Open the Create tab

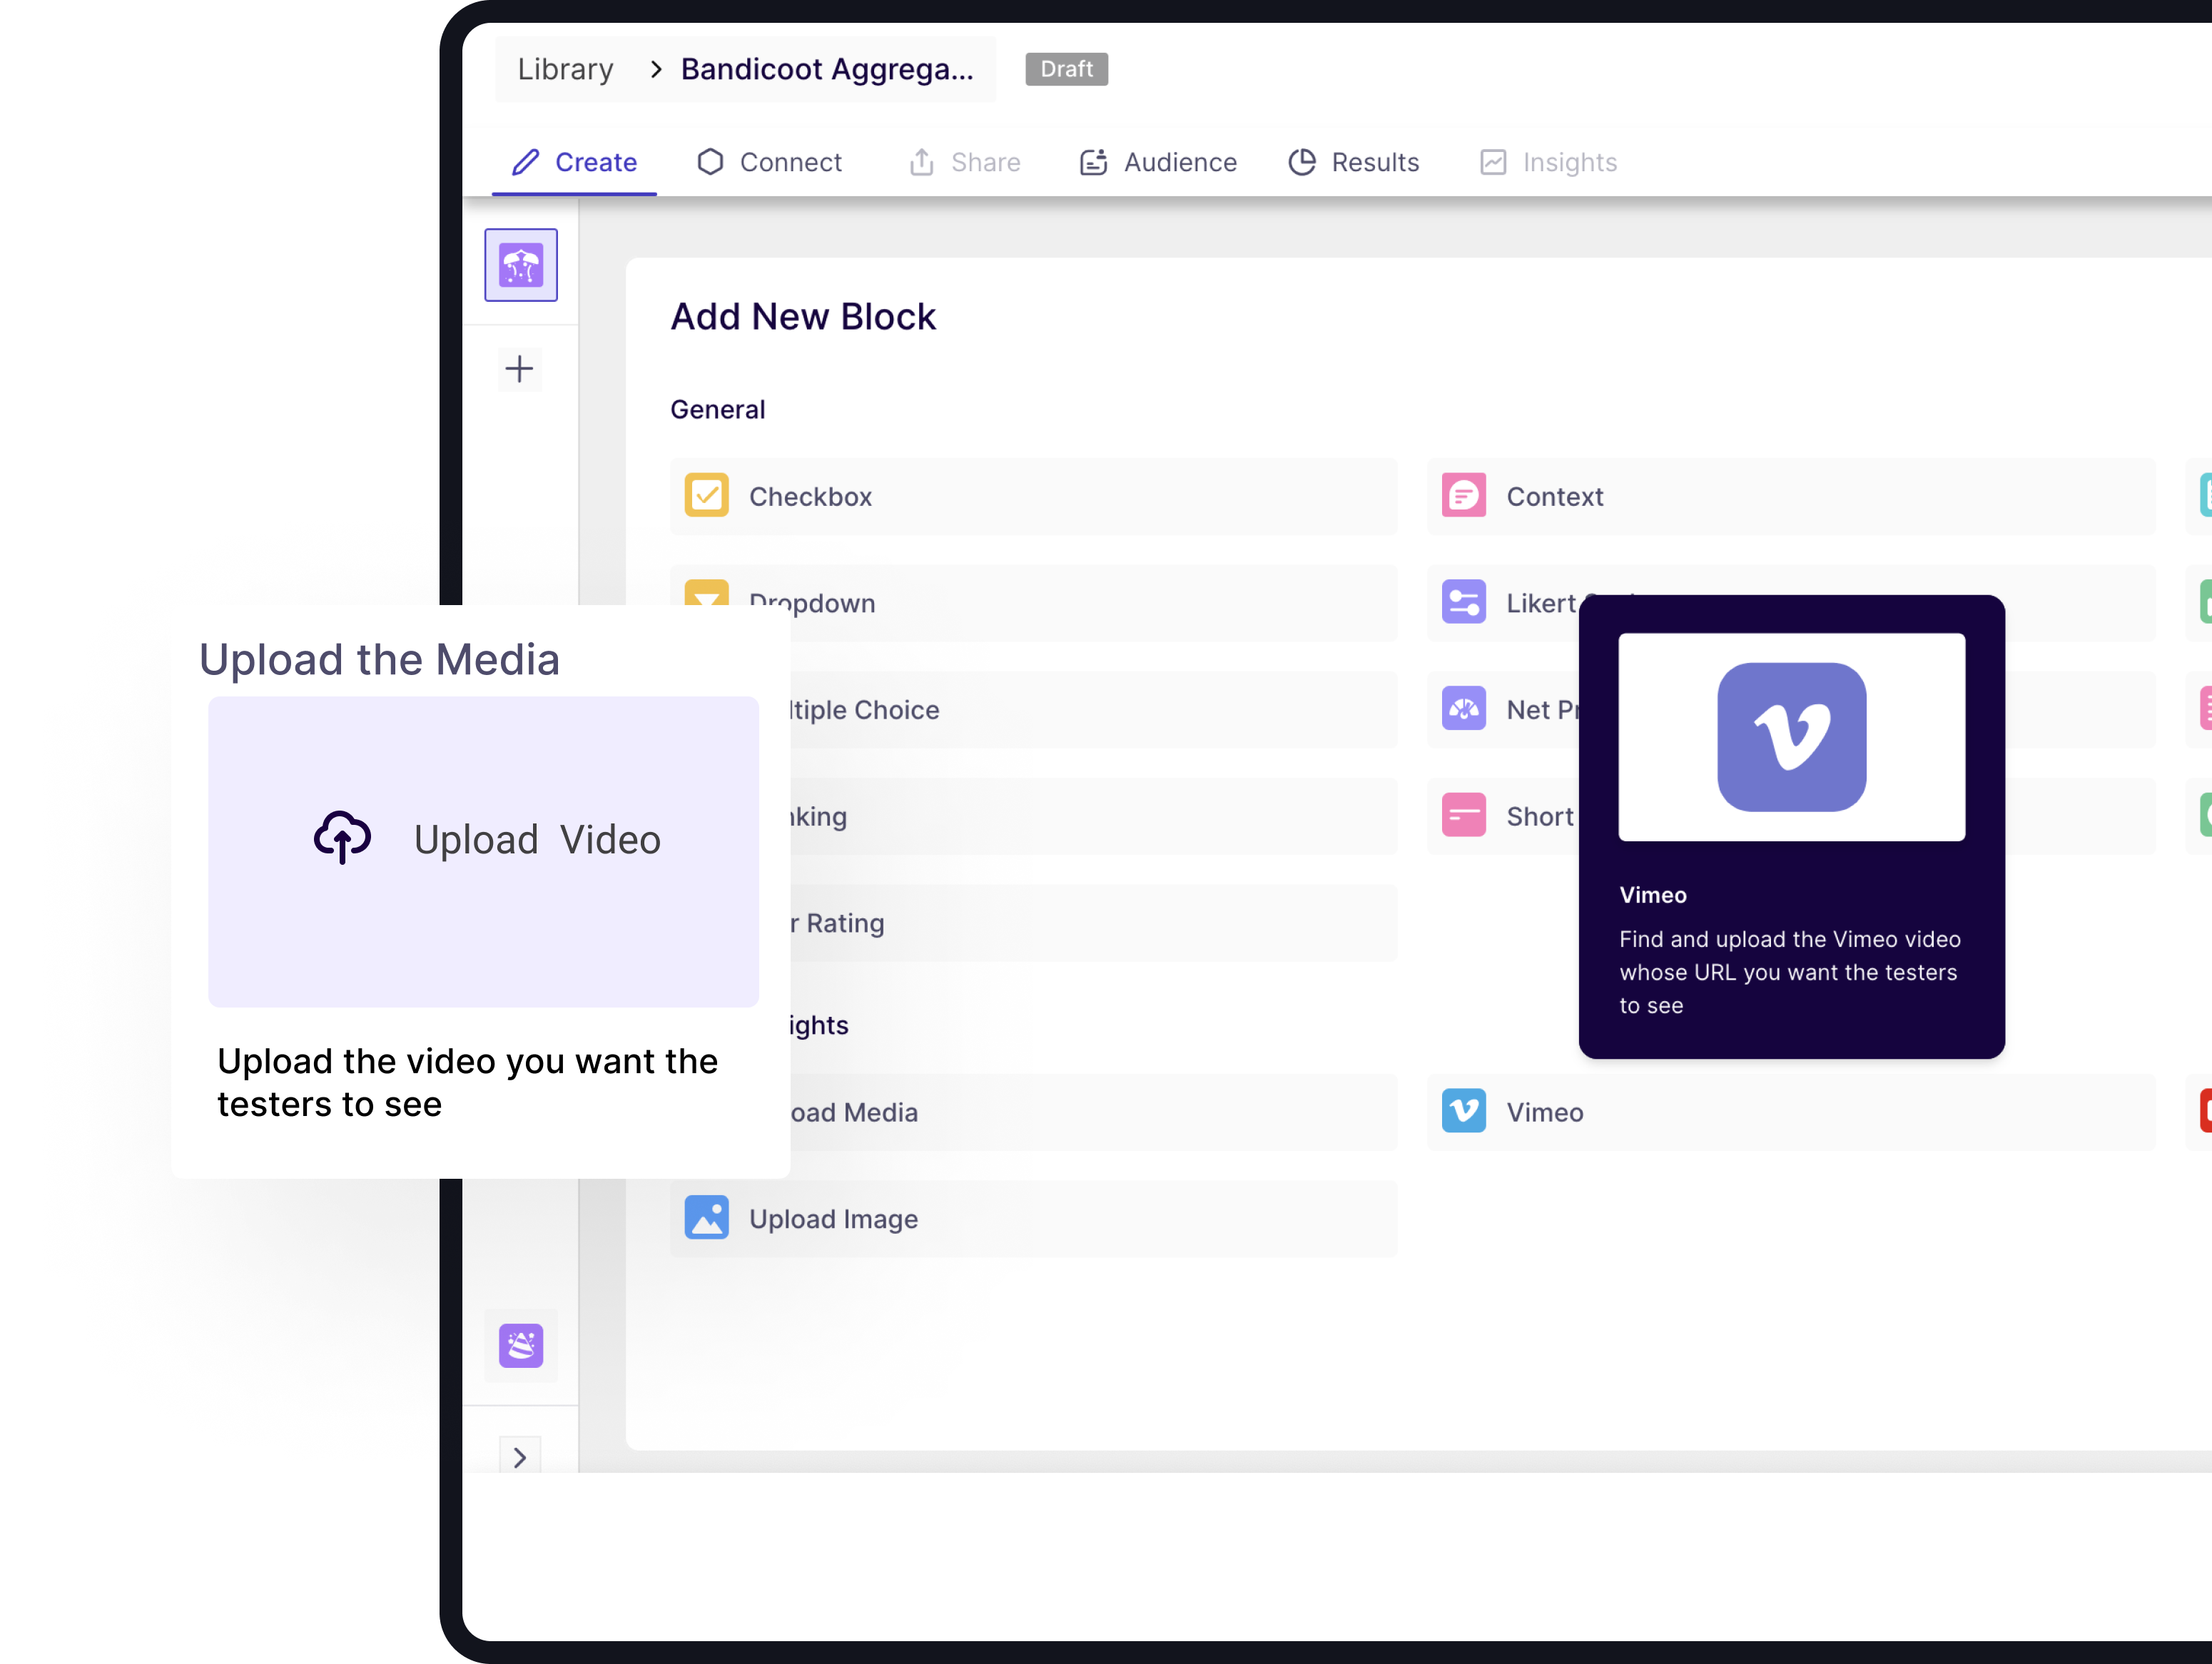tap(574, 162)
